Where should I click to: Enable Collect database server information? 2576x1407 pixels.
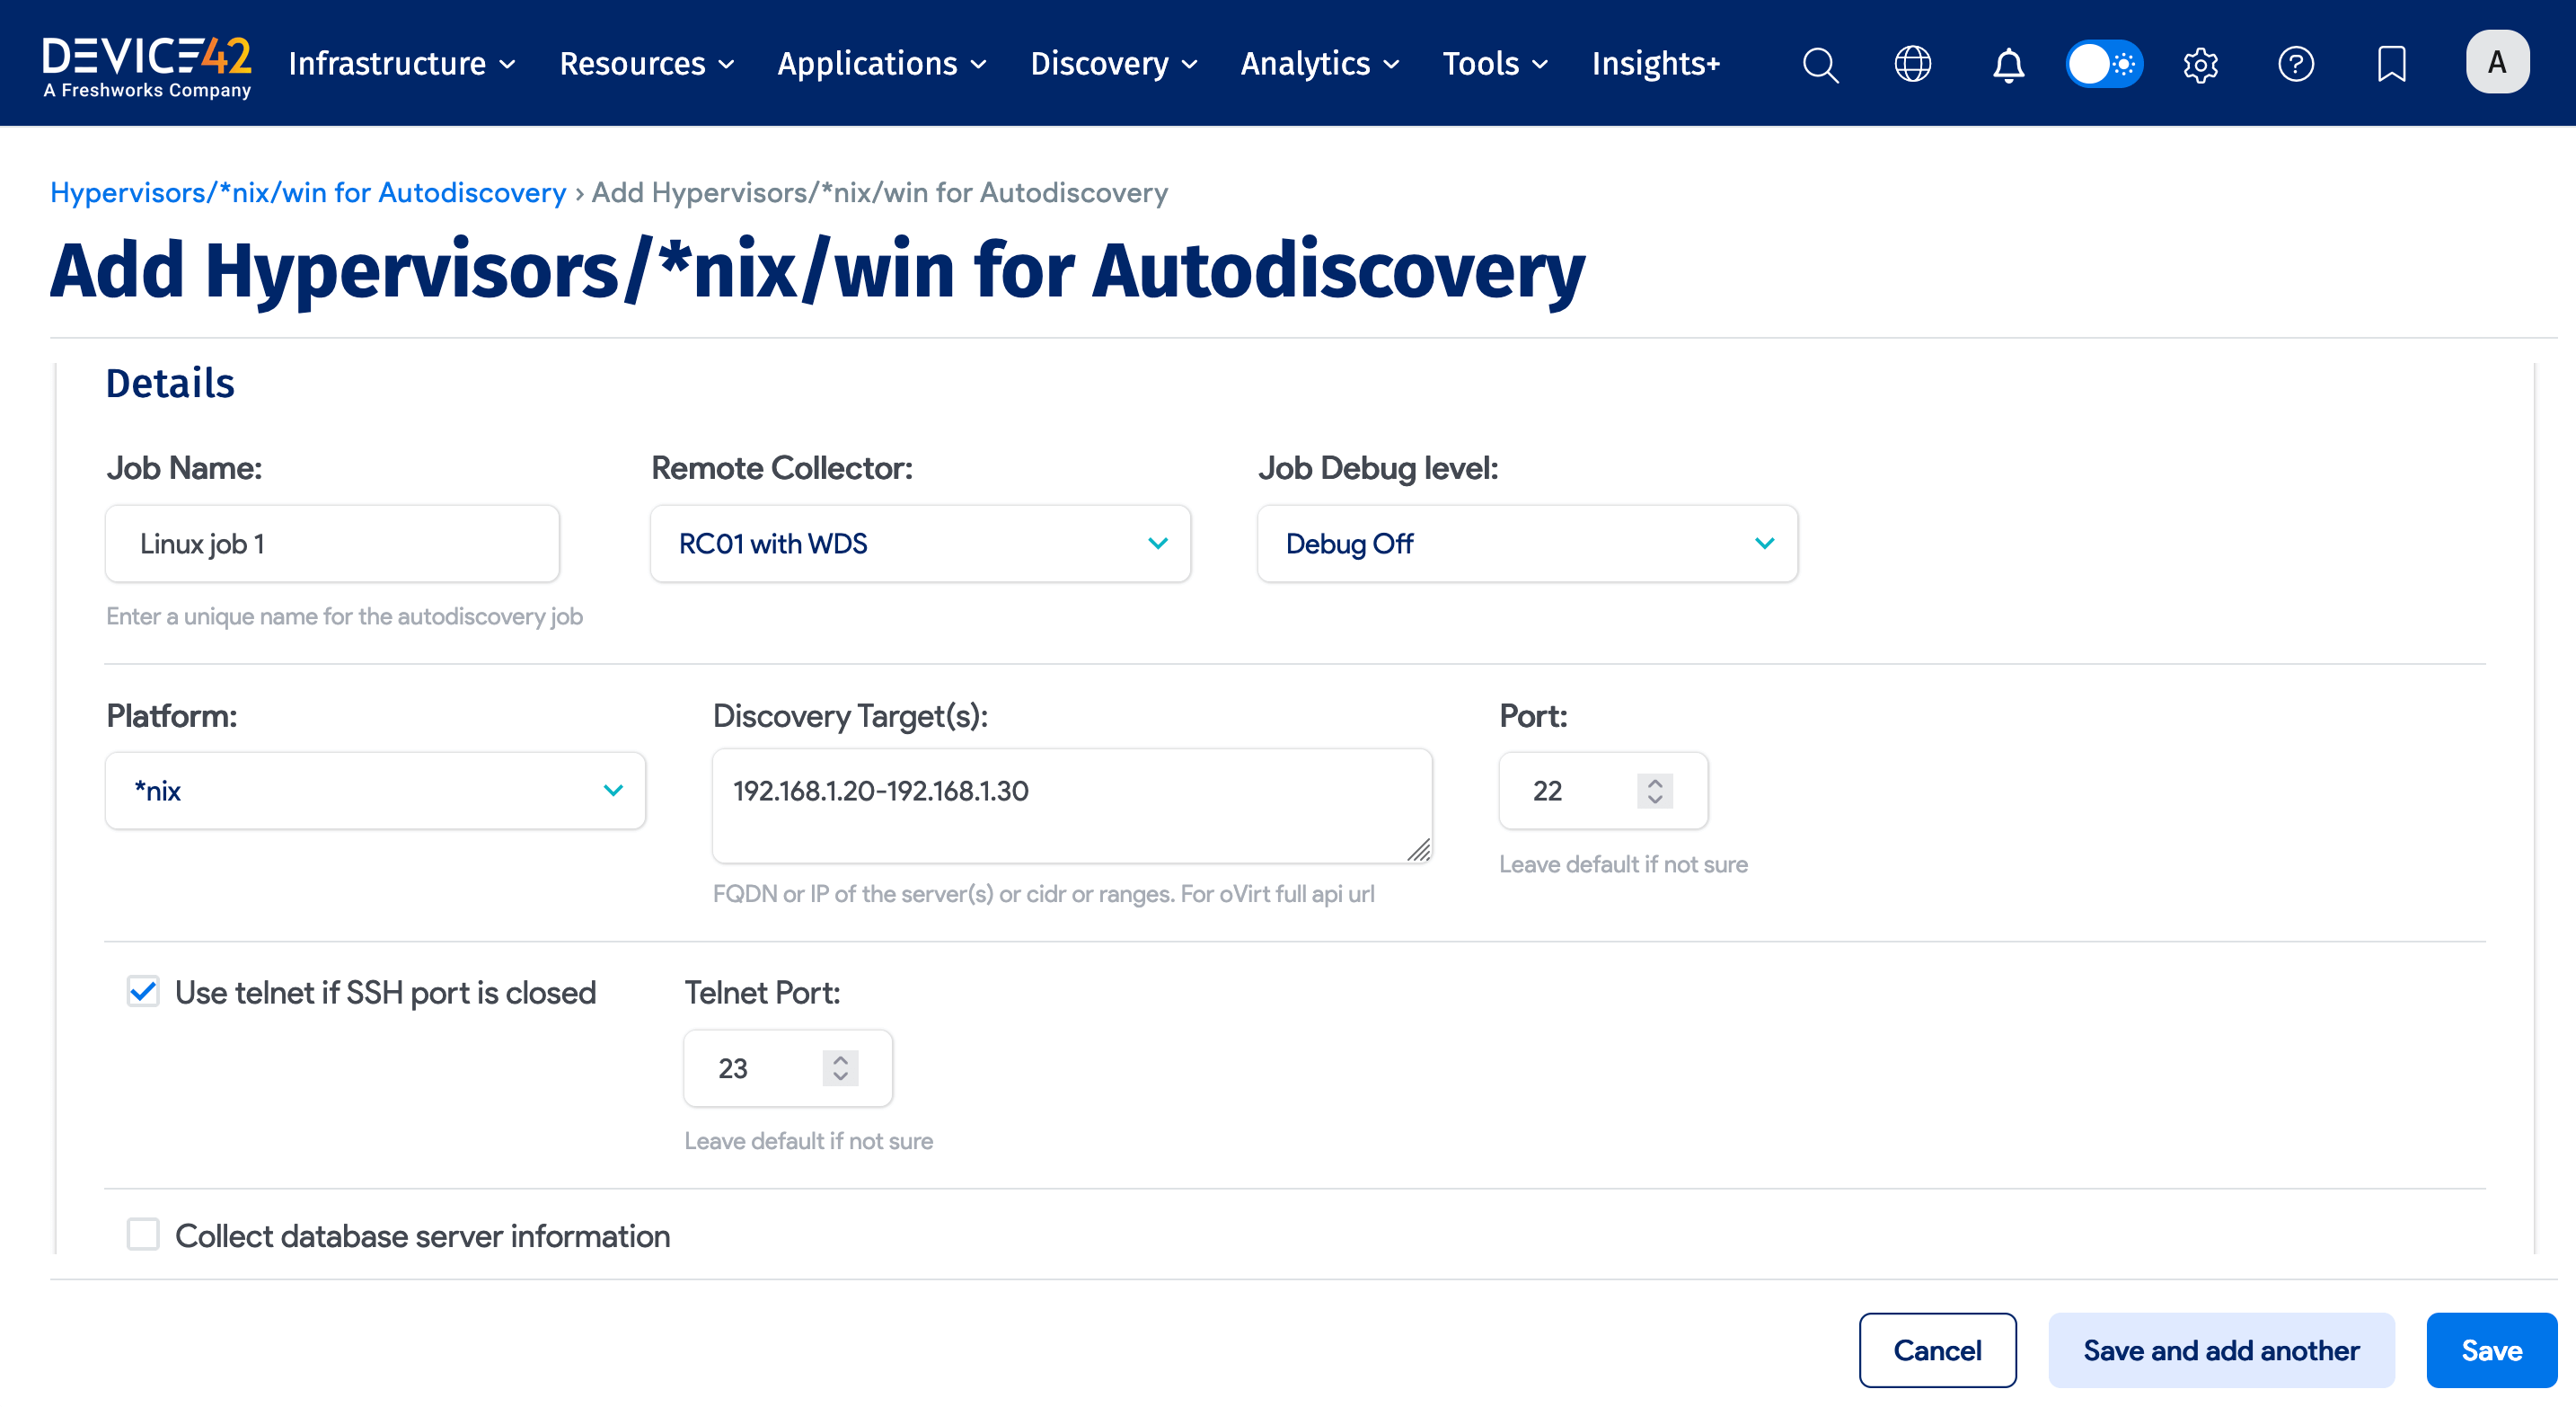point(142,1235)
